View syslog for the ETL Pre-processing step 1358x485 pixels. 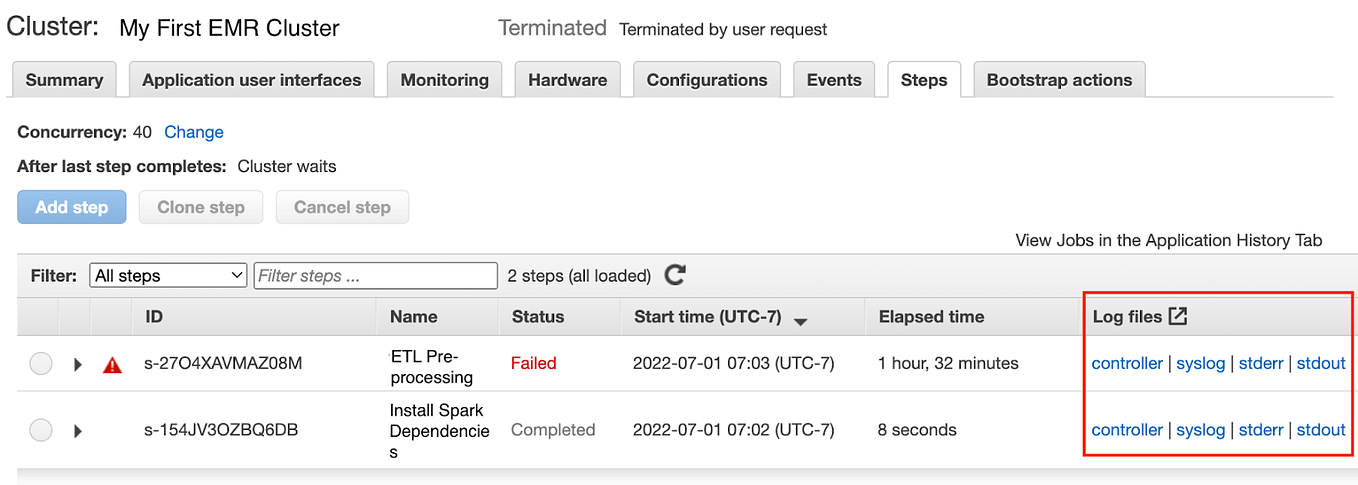click(1200, 363)
